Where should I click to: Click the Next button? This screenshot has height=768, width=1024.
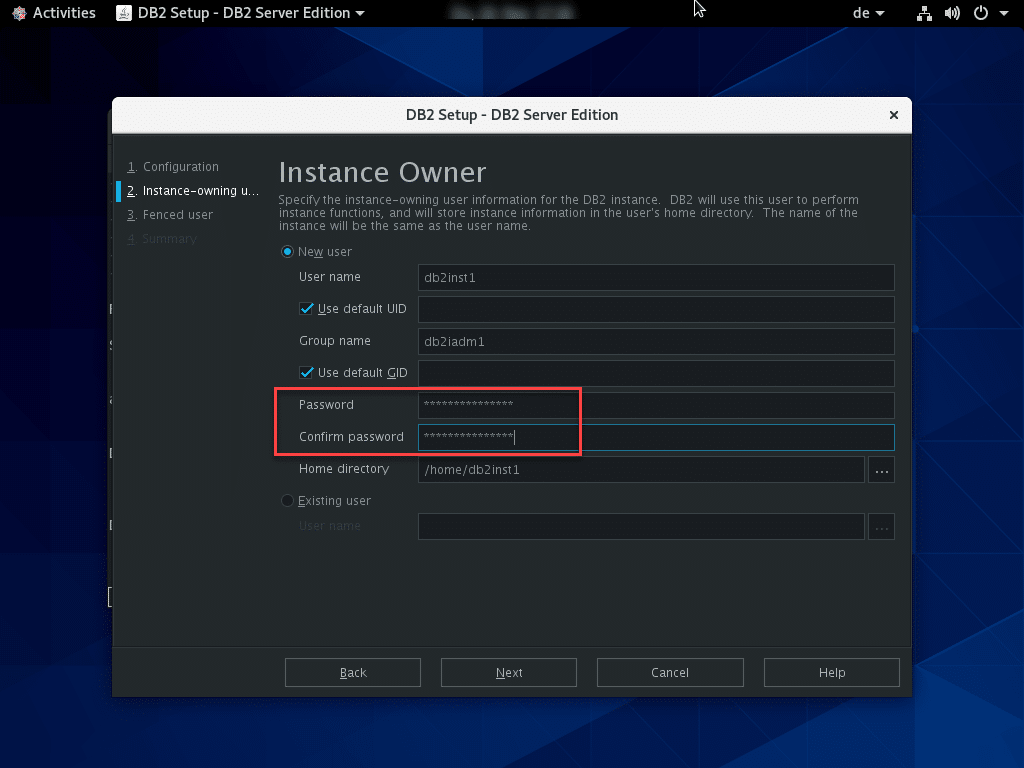508,673
